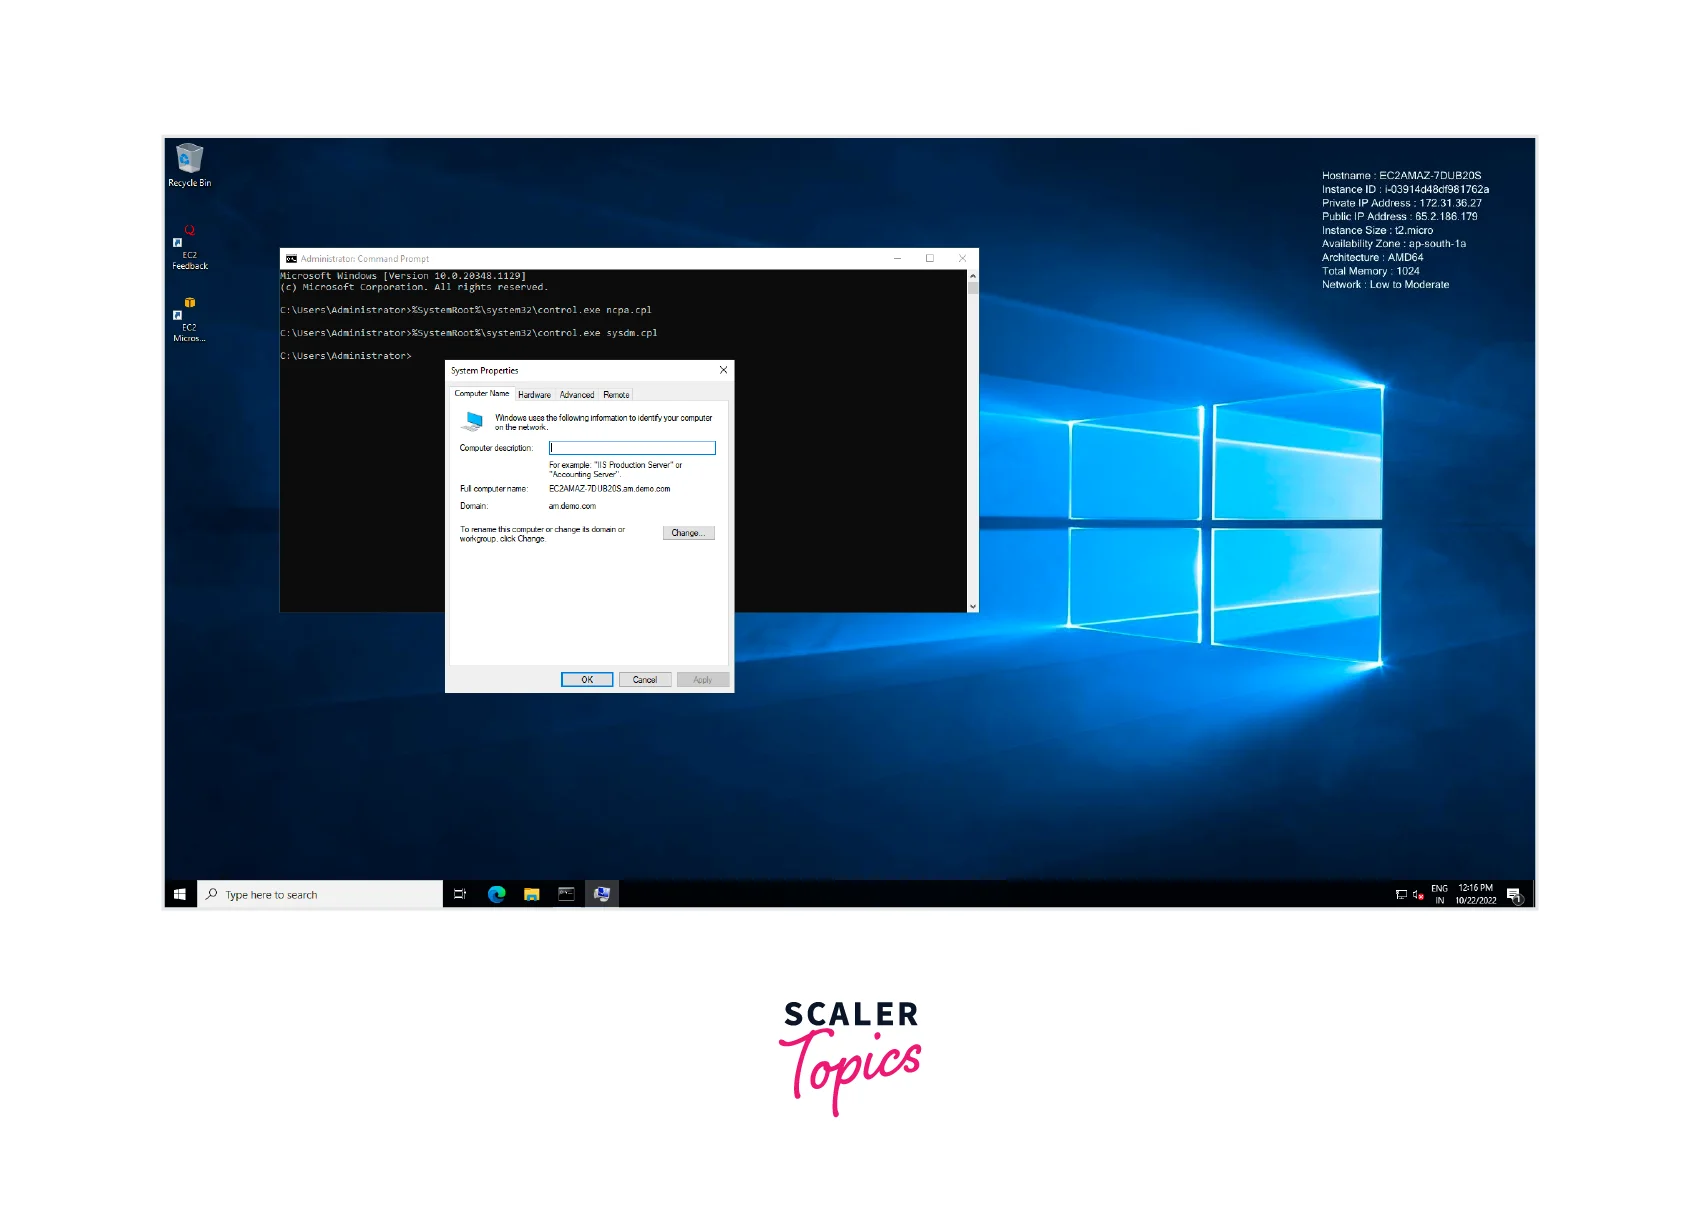This screenshot has width=1700, height=1213.
Task: Open Task View from the taskbar
Action: coord(460,894)
